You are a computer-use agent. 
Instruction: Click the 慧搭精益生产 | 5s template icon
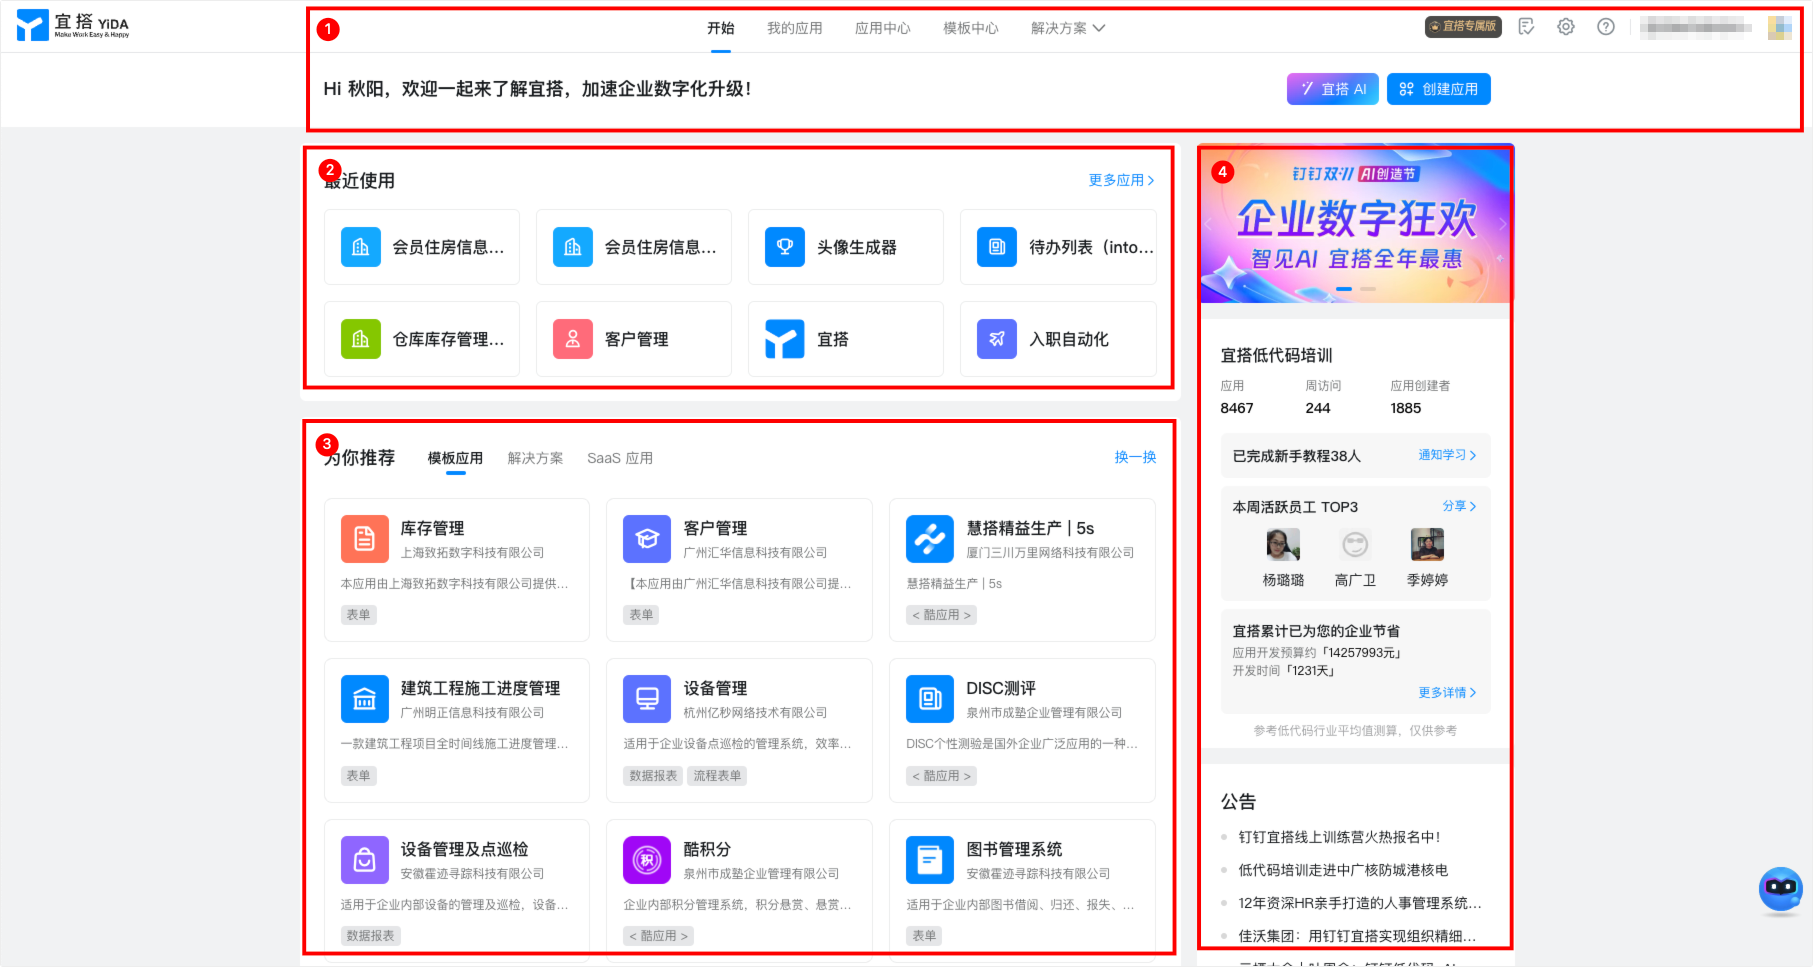click(x=930, y=539)
